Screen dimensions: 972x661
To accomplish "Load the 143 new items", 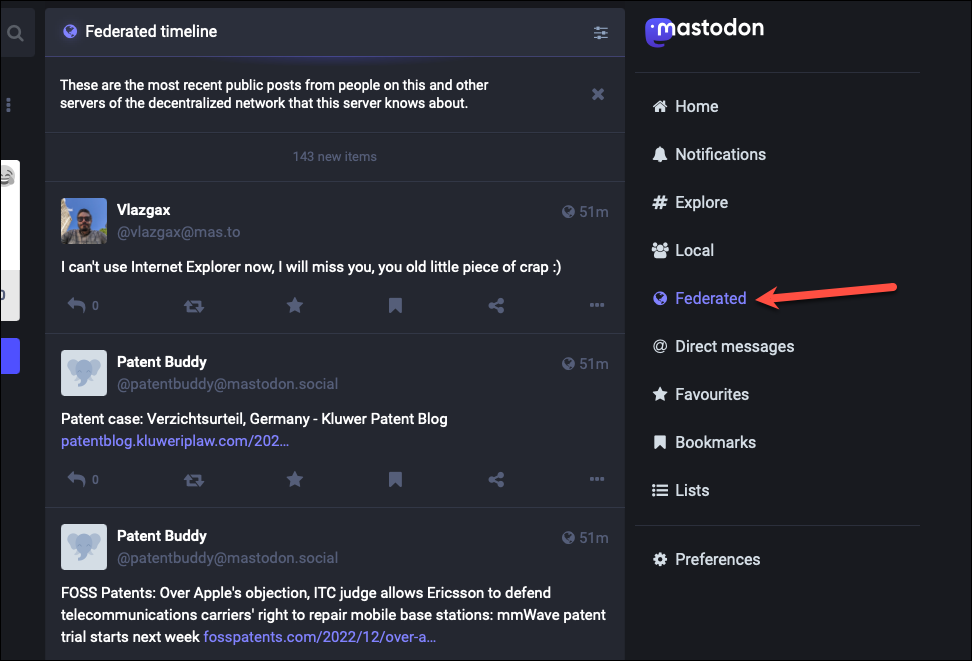I will (x=335, y=157).
